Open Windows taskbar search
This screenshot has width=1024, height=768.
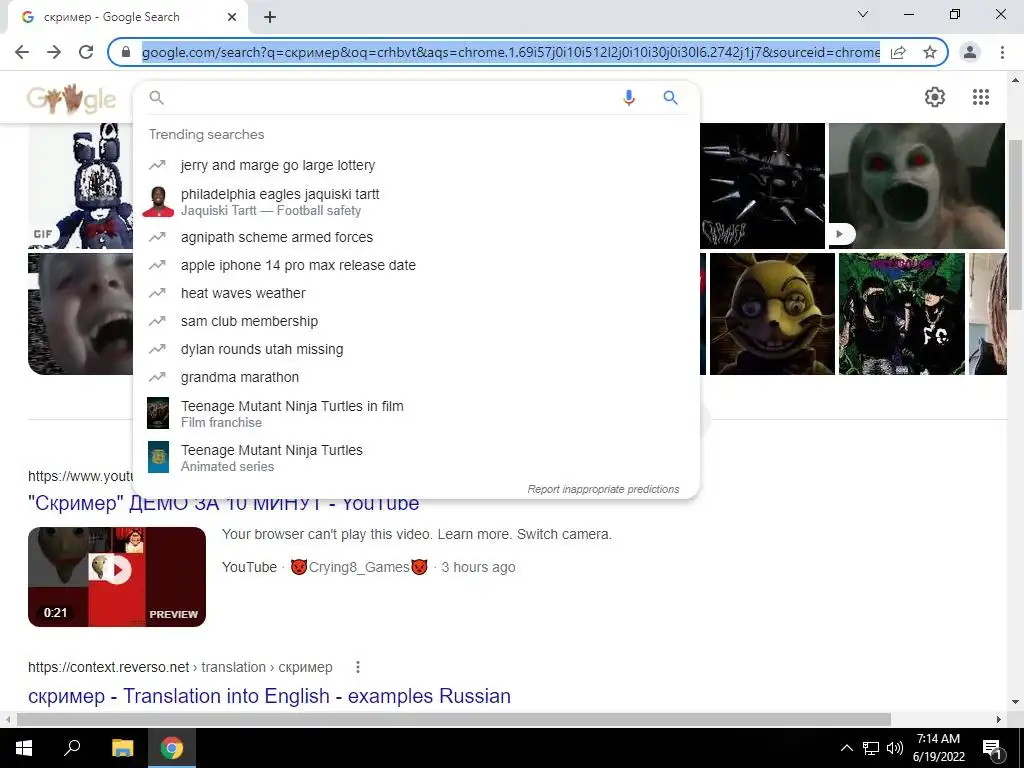72,748
